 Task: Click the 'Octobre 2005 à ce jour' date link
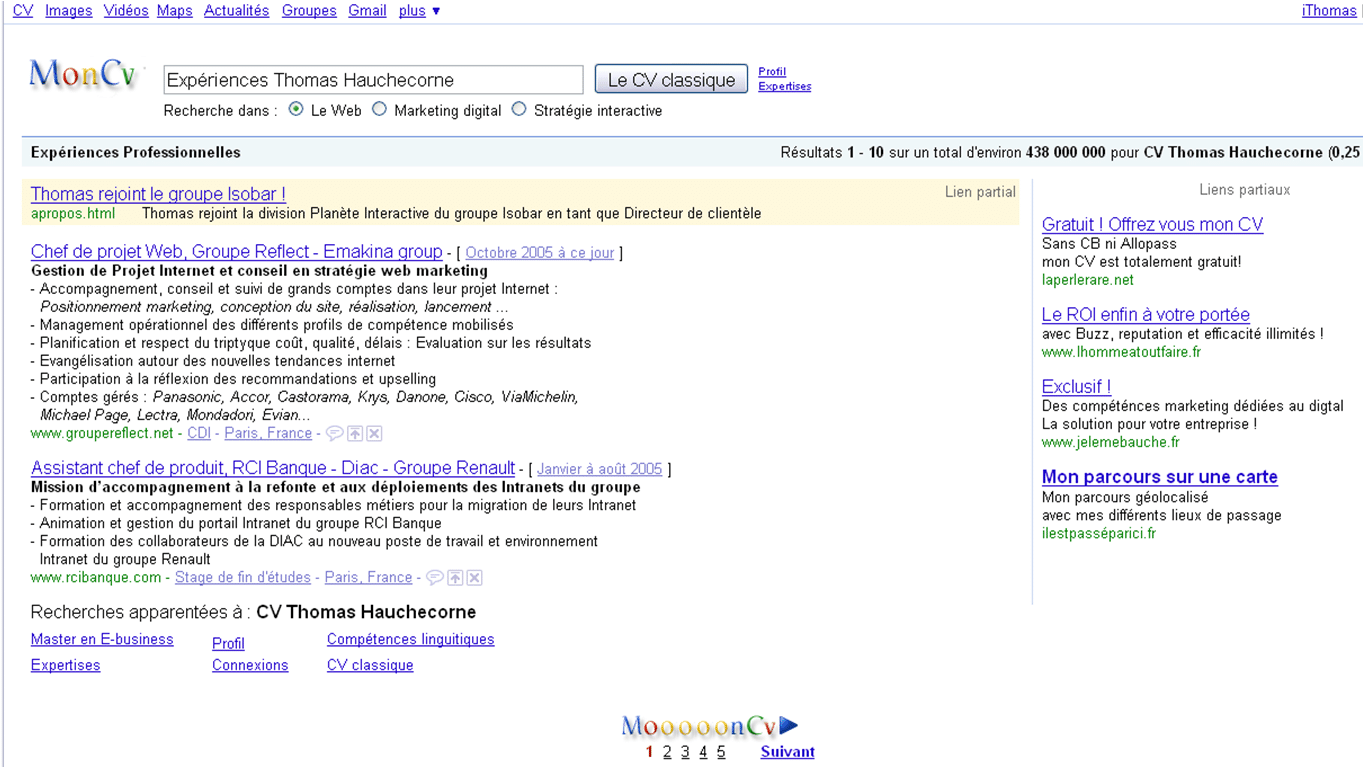tap(540, 253)
